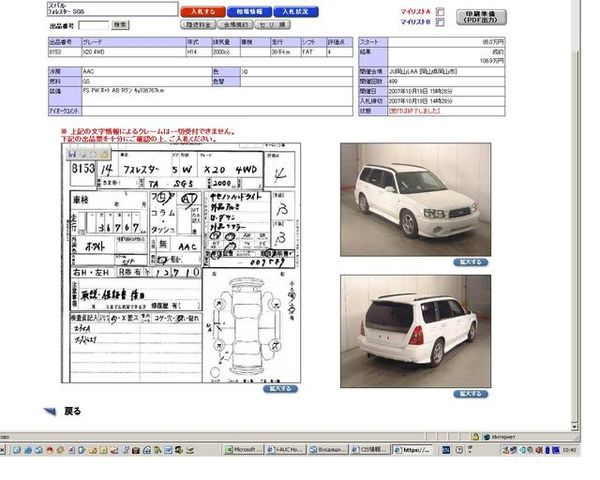This screenshot has width=600, height=480.
Task: Click the 印刷準備 (PDF出力) button
Action: (x=481, y=17)
